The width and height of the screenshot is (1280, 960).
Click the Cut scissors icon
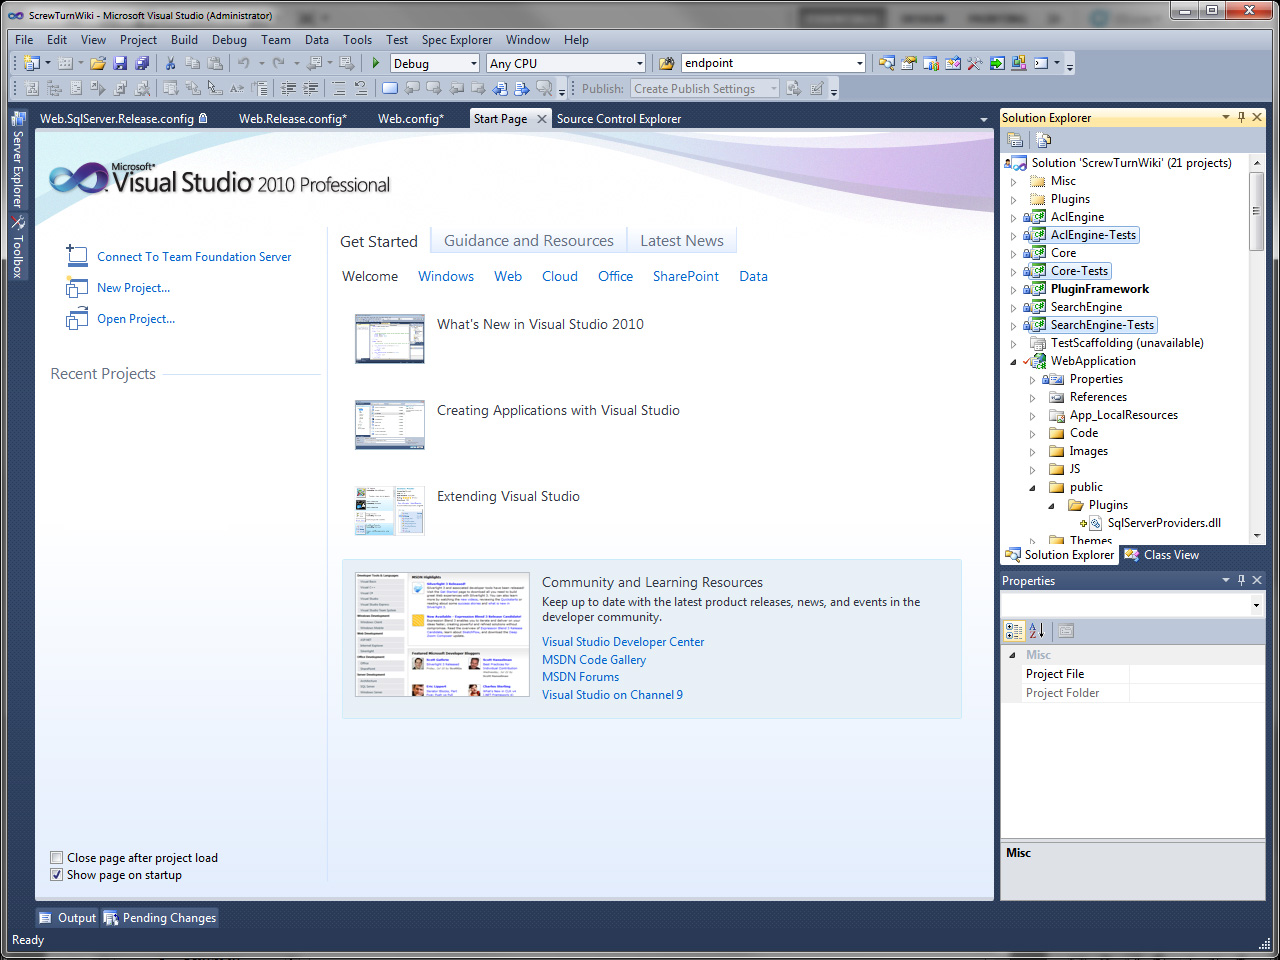170,63
